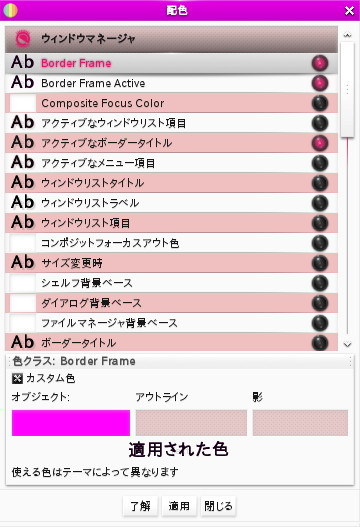The image size is (360, 527).
Task: Click the scroll down arrow of the list
Action: [347, 344]
